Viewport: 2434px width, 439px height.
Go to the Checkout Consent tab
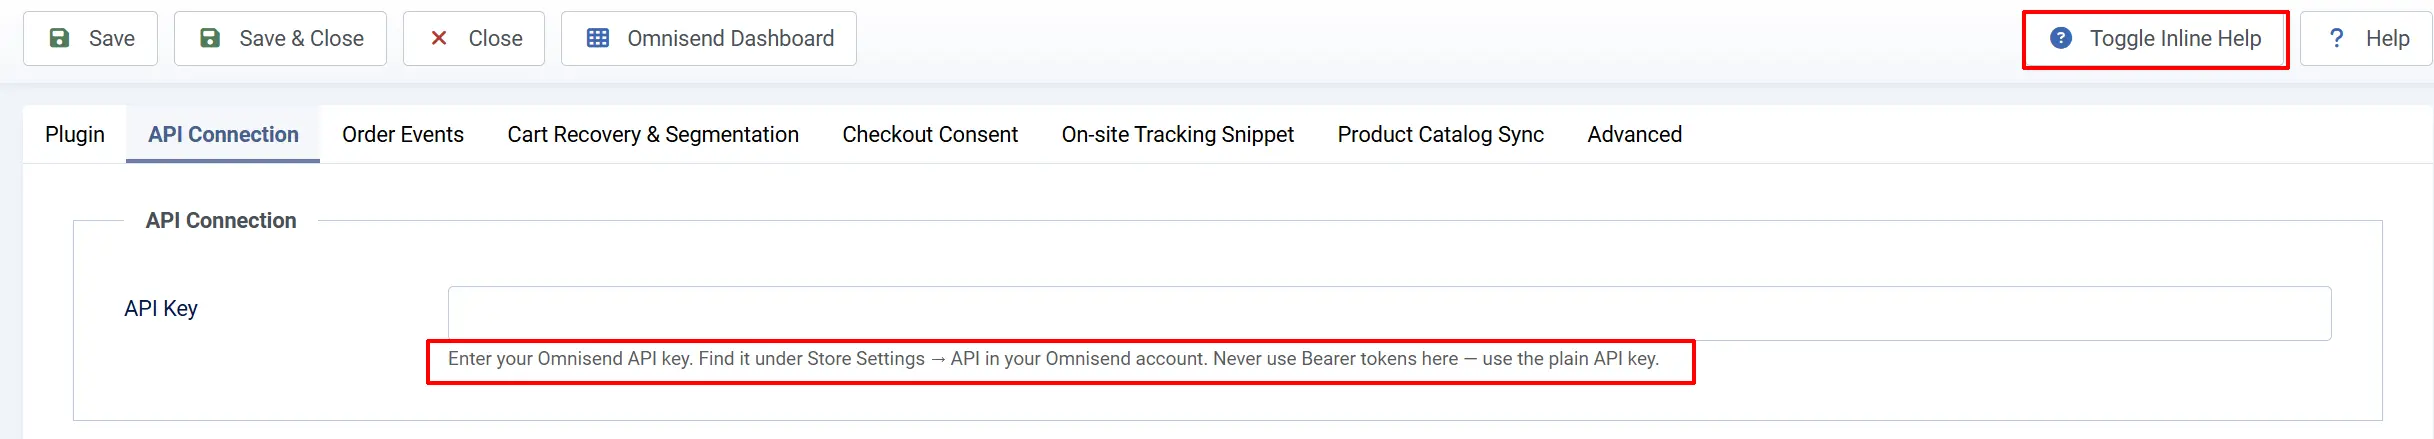pyautogui.click(x=930, y=134)
